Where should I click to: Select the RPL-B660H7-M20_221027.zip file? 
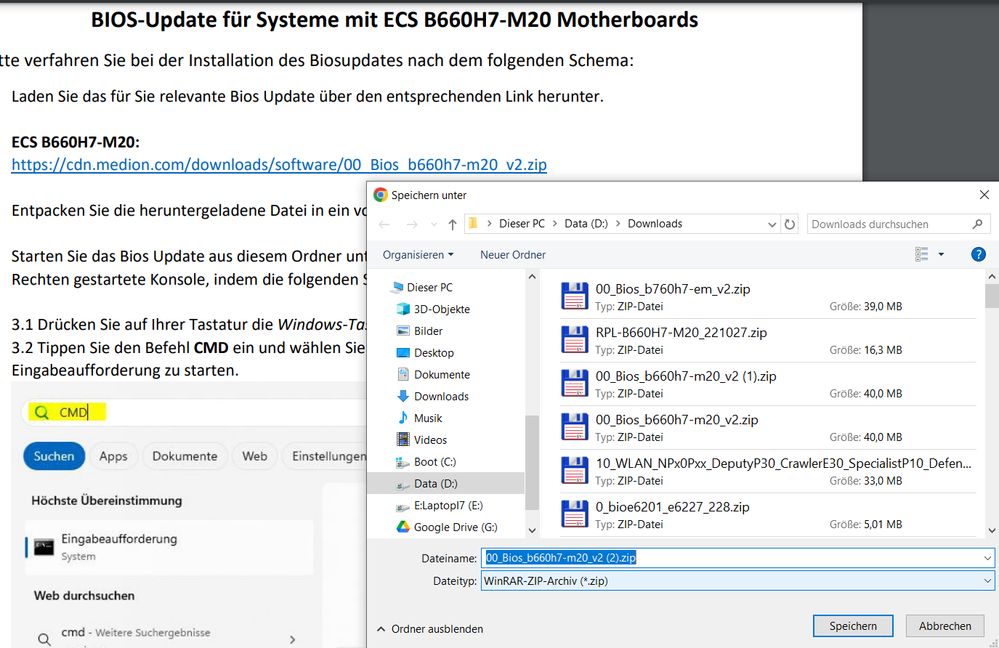[681, 333]
